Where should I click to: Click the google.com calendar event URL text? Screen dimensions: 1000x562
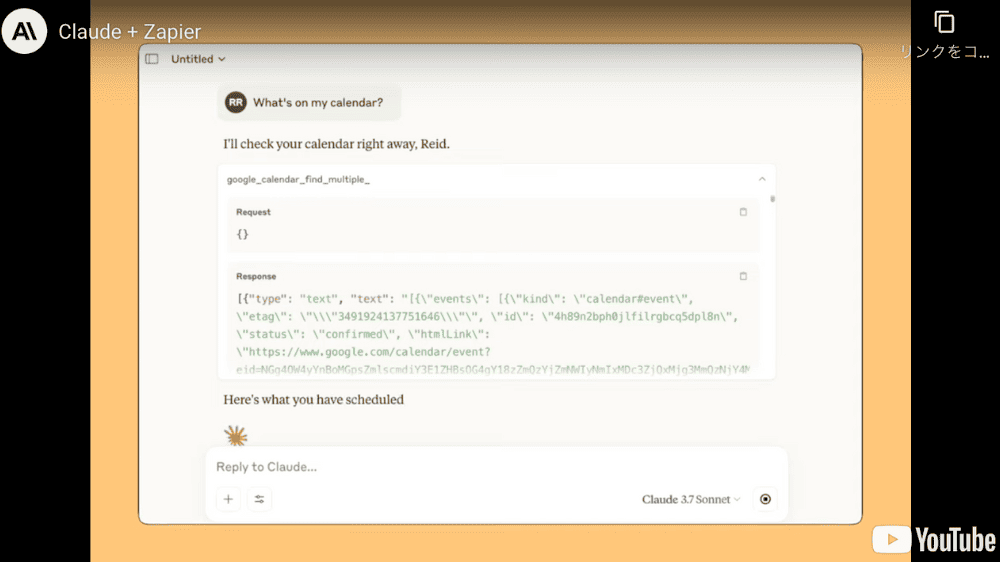(x=364, y=352)
